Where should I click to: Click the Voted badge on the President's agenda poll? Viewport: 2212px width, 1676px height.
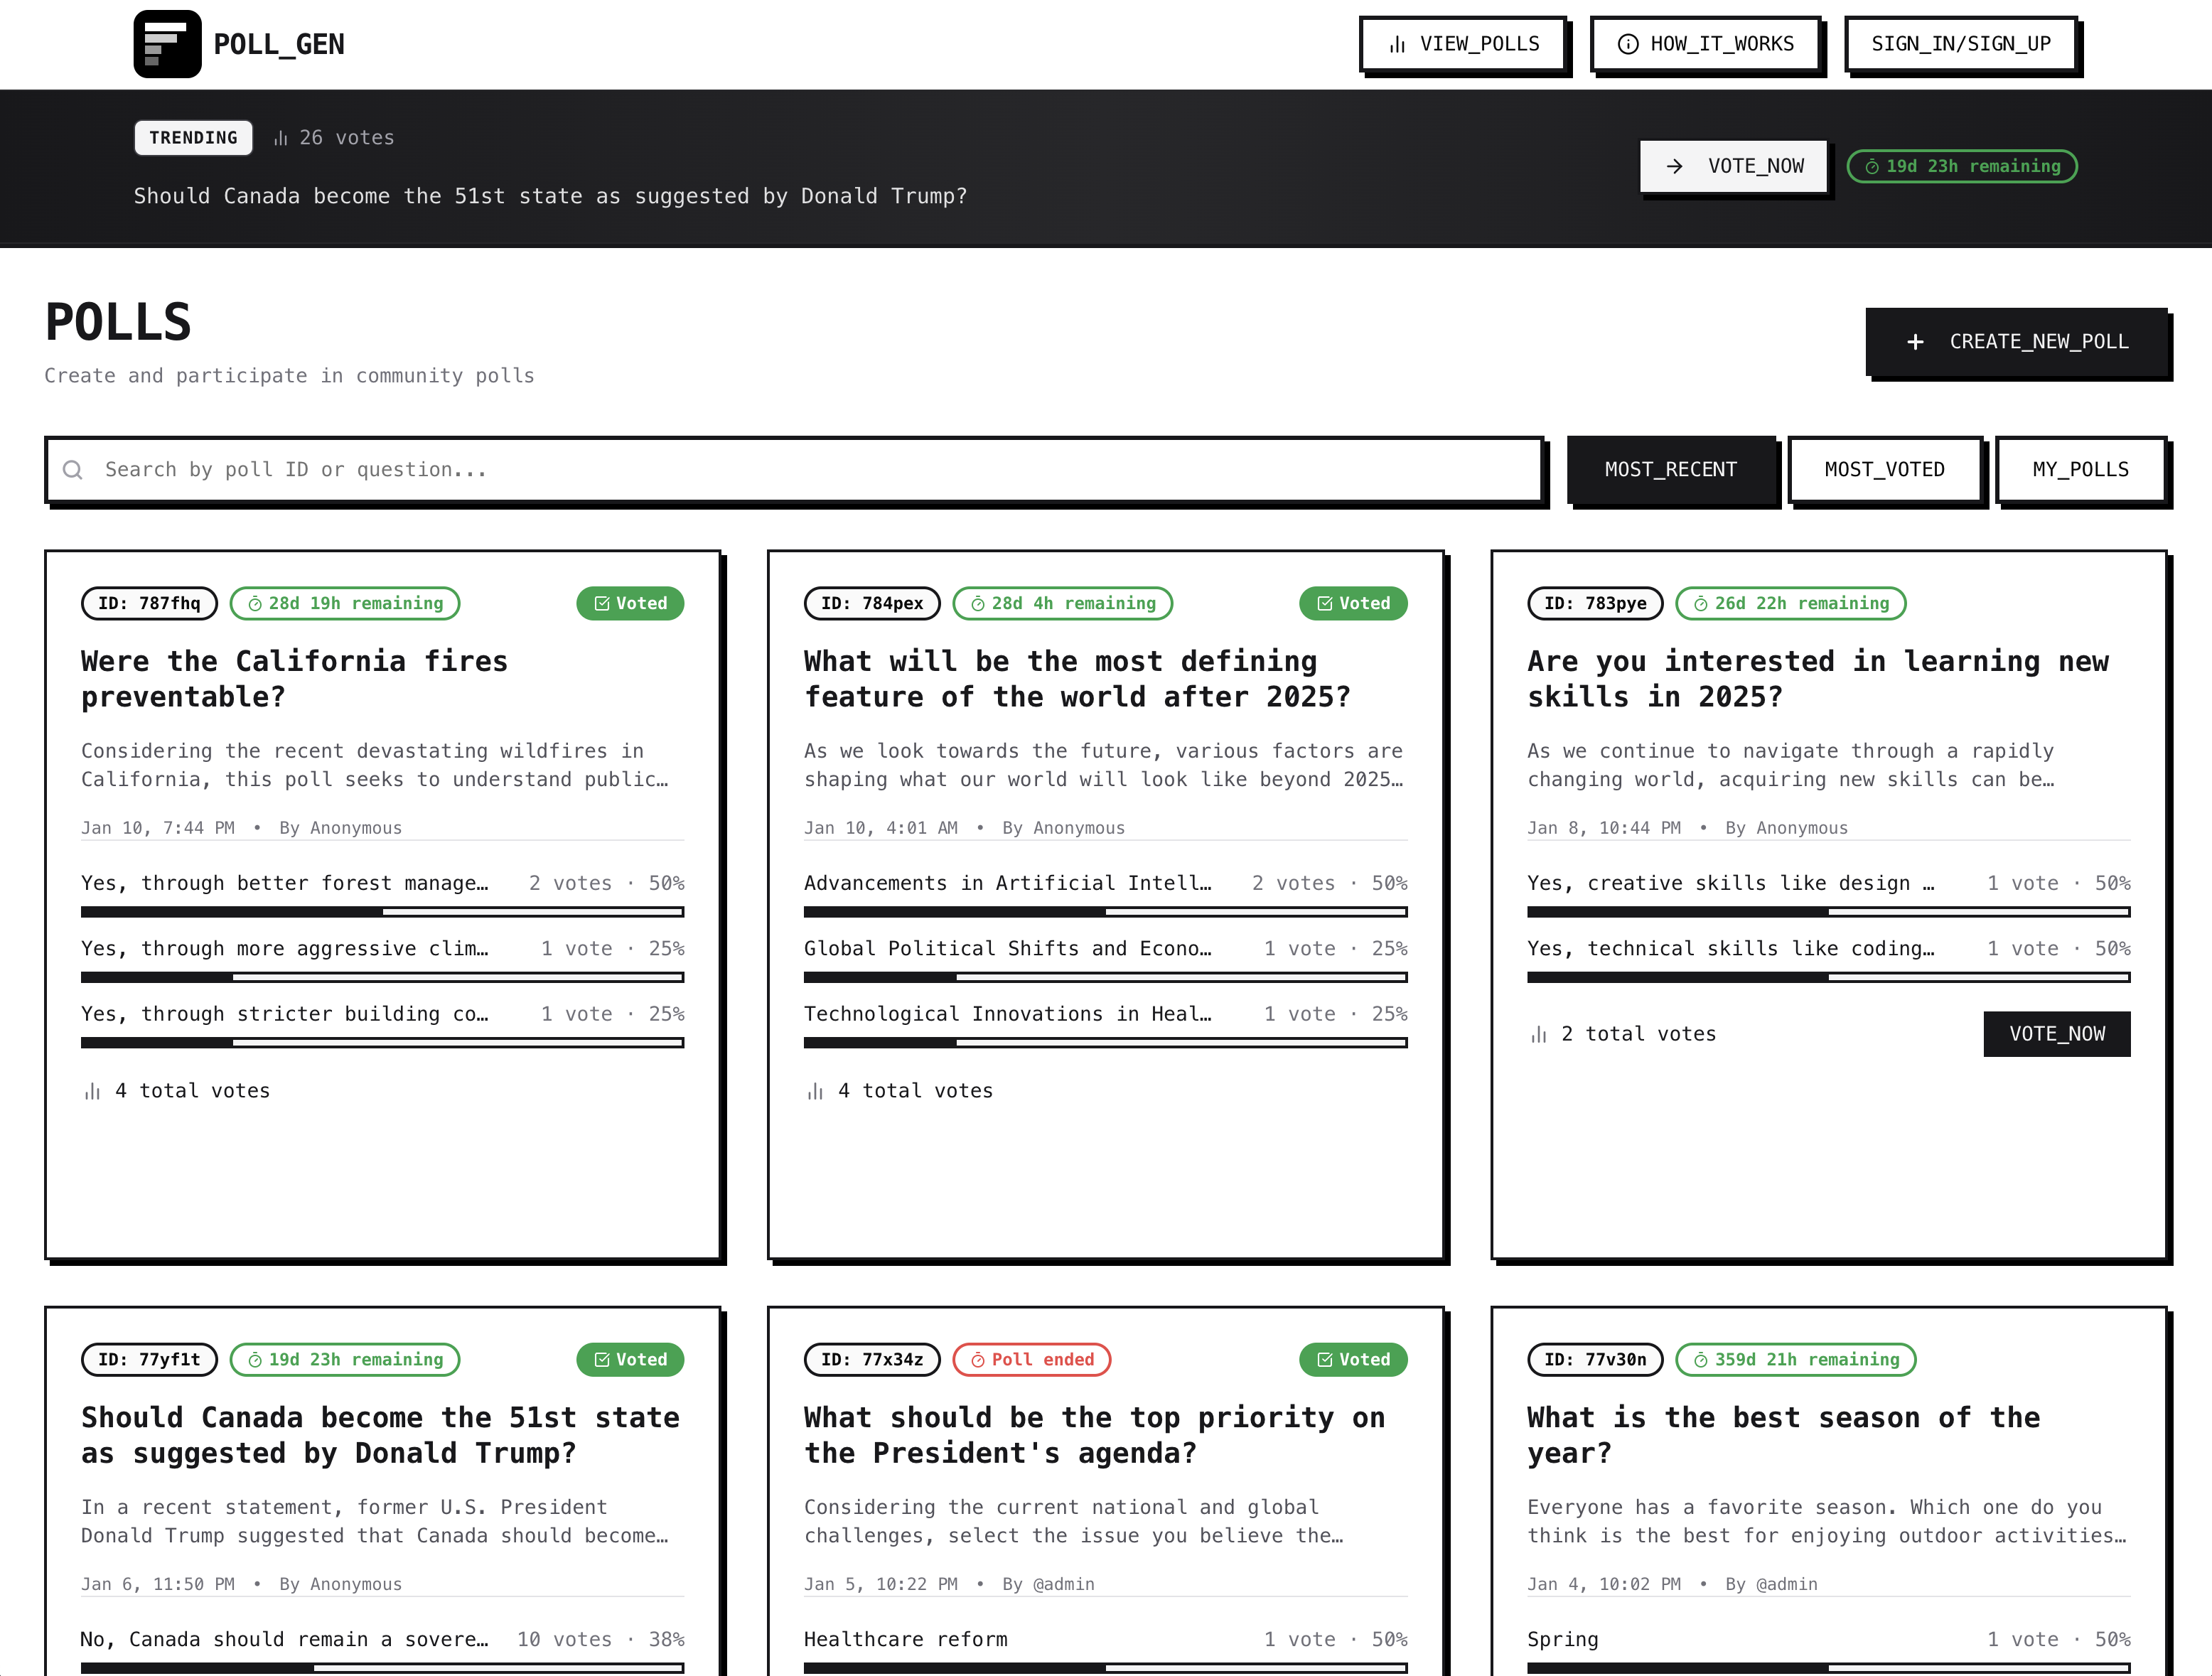[x=1353, y=1359]
